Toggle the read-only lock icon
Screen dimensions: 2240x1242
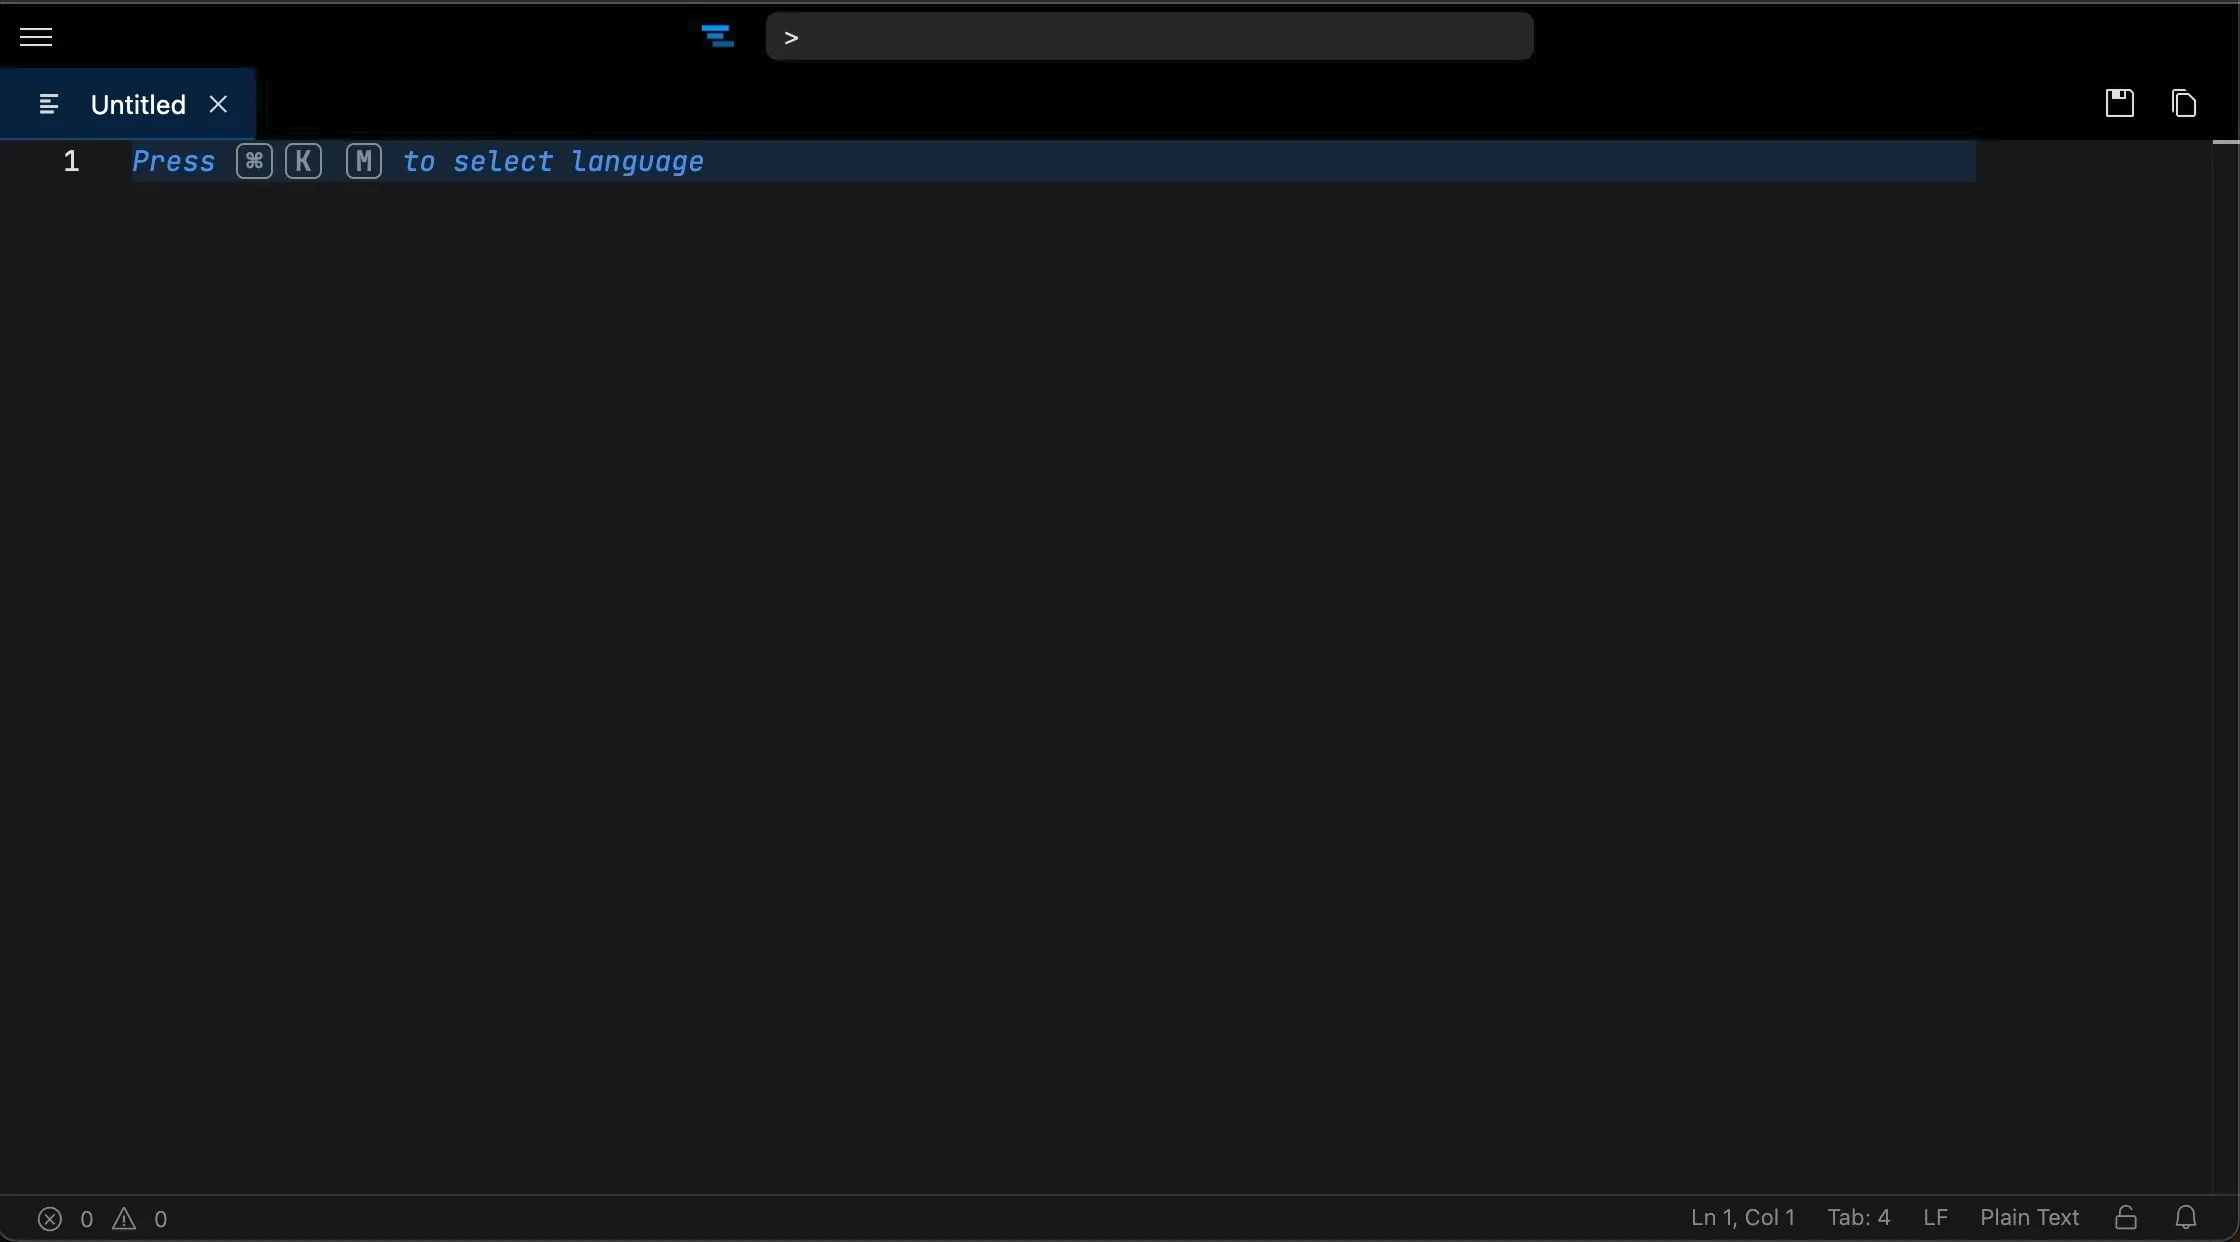[2126, 1217]
